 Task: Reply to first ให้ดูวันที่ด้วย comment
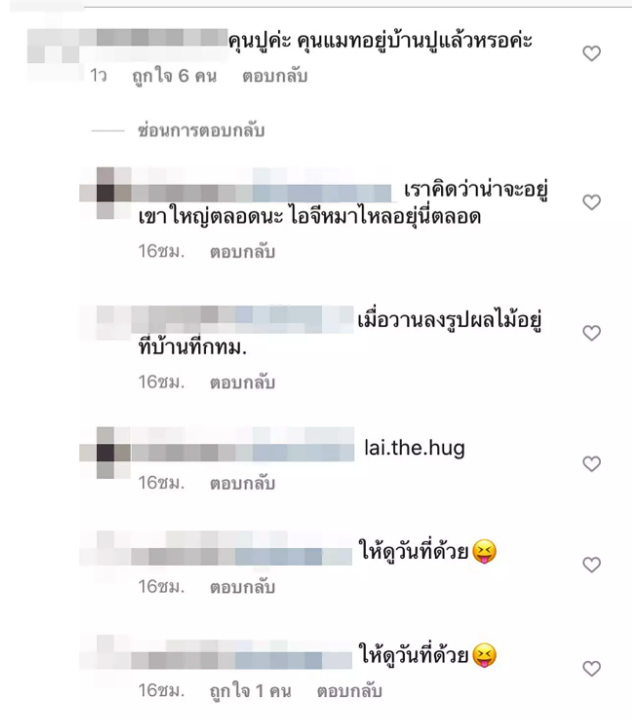pyautogui.click(x=243, y=587)
